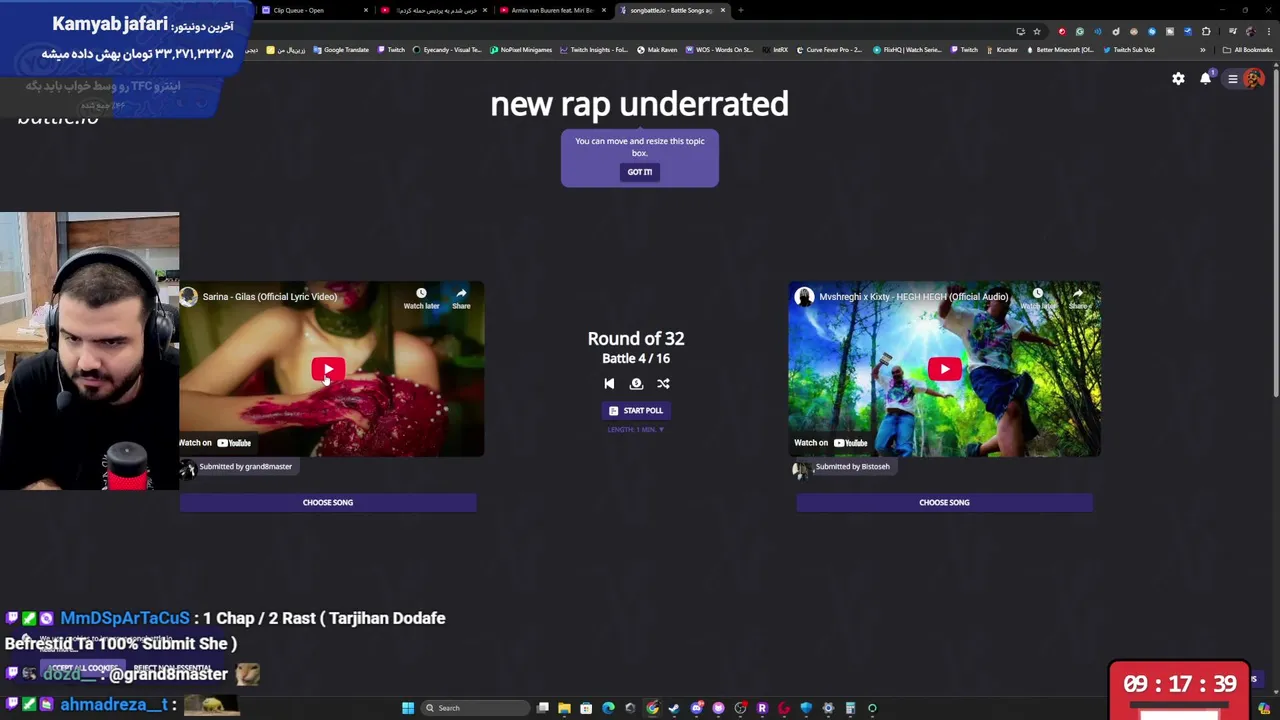1280x720 pixels.
Task: Open Mak Raven bookmark
Action: (656, 49)
